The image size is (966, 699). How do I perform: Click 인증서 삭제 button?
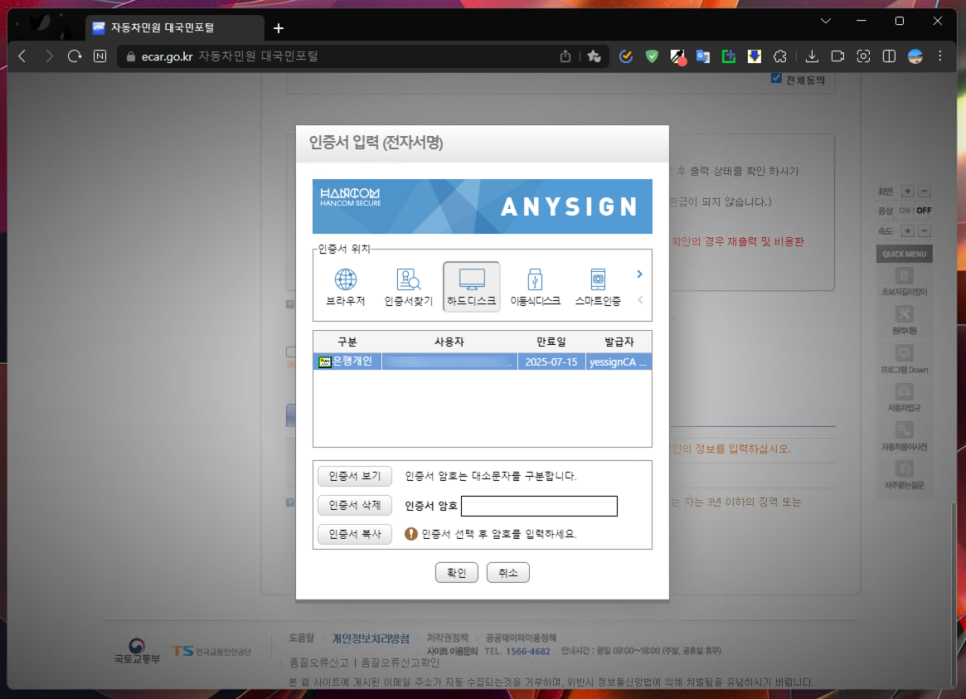click(355, 505)
